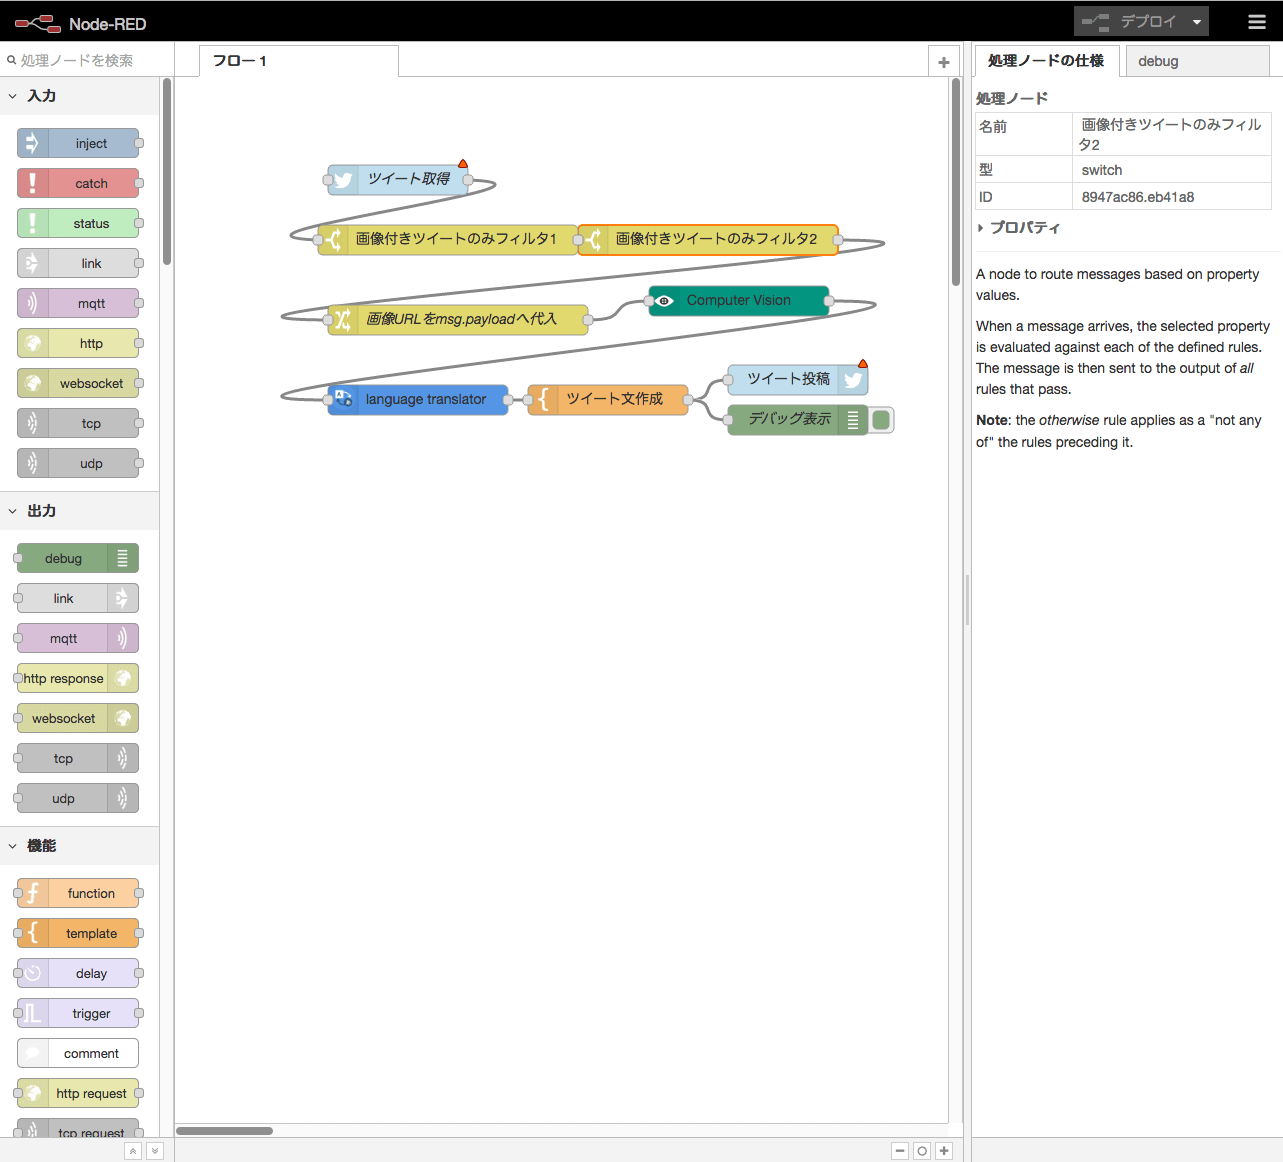Zoom in the canvas
This screenshot has height=1162, width=1283.
pos(943,1151)
